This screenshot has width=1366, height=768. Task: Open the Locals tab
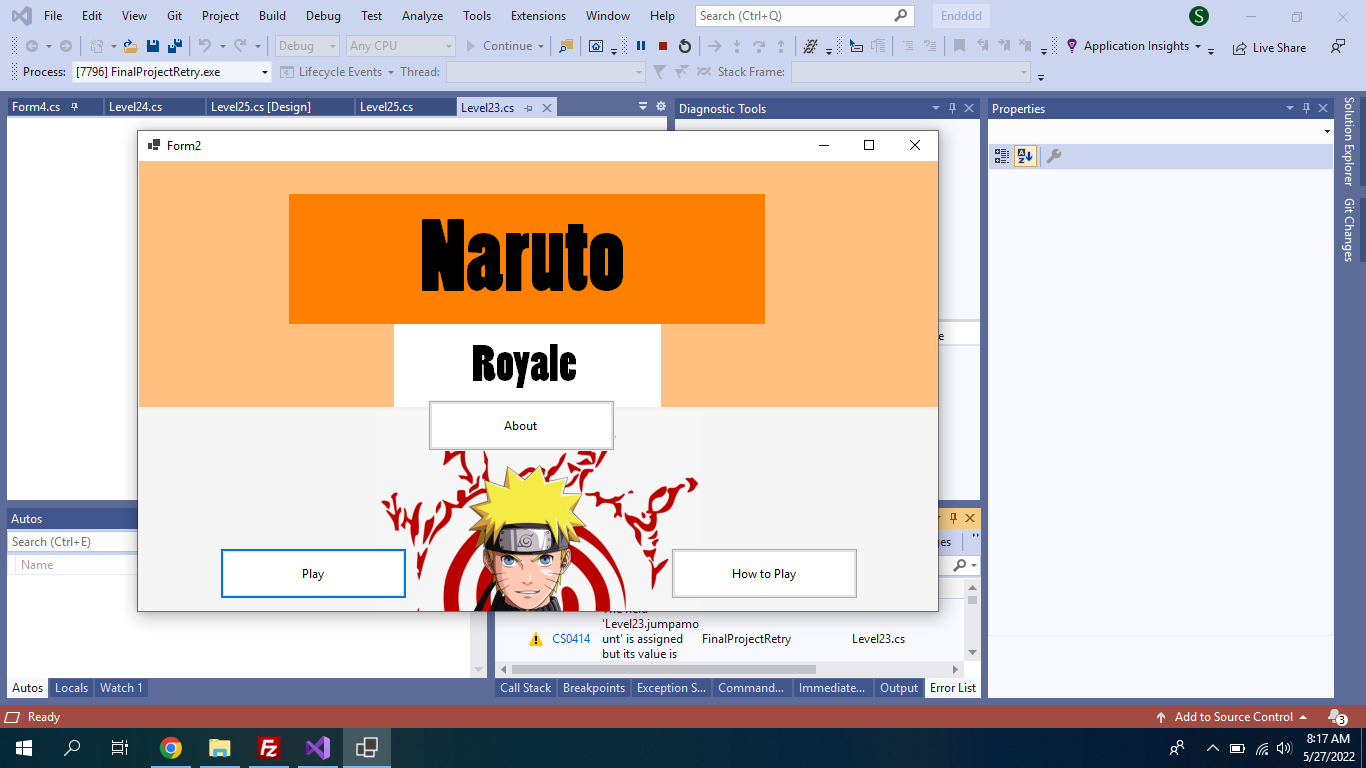71,688
